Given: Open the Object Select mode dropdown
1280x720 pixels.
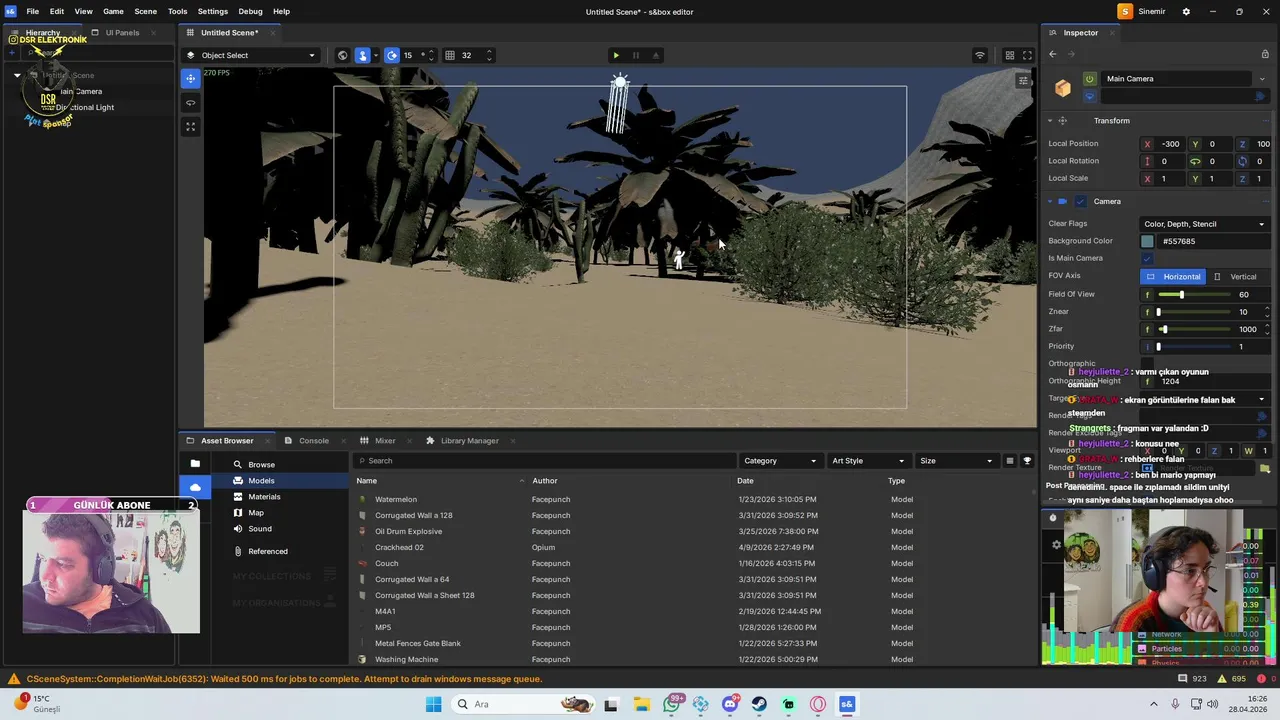Looking at the screenshot, I should coord(250,55).
